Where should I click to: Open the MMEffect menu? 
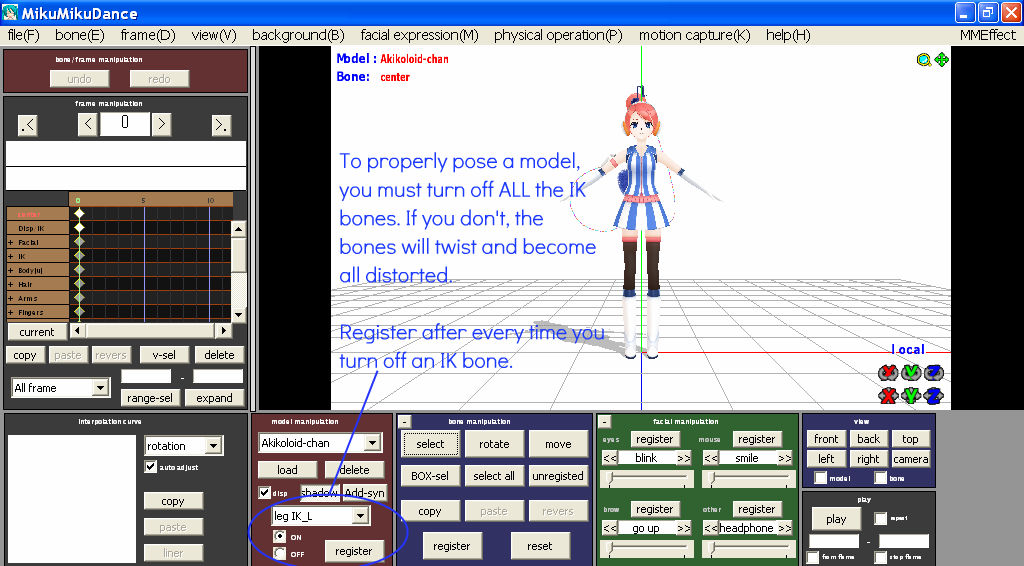(987, 35)
